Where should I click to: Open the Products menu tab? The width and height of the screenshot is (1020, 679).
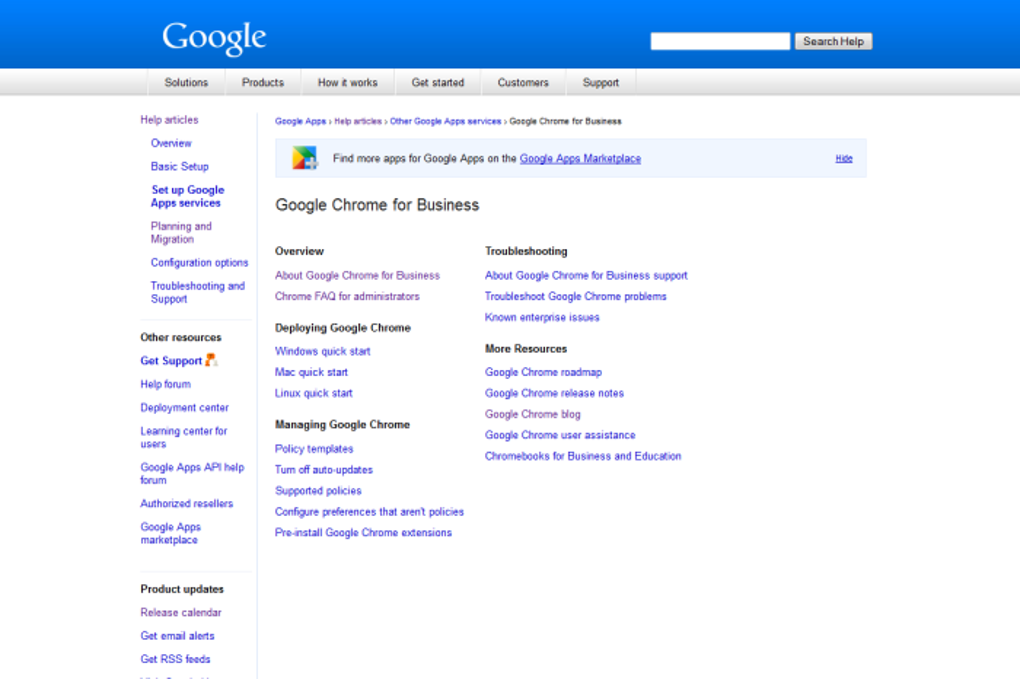(x=263, y=83)
